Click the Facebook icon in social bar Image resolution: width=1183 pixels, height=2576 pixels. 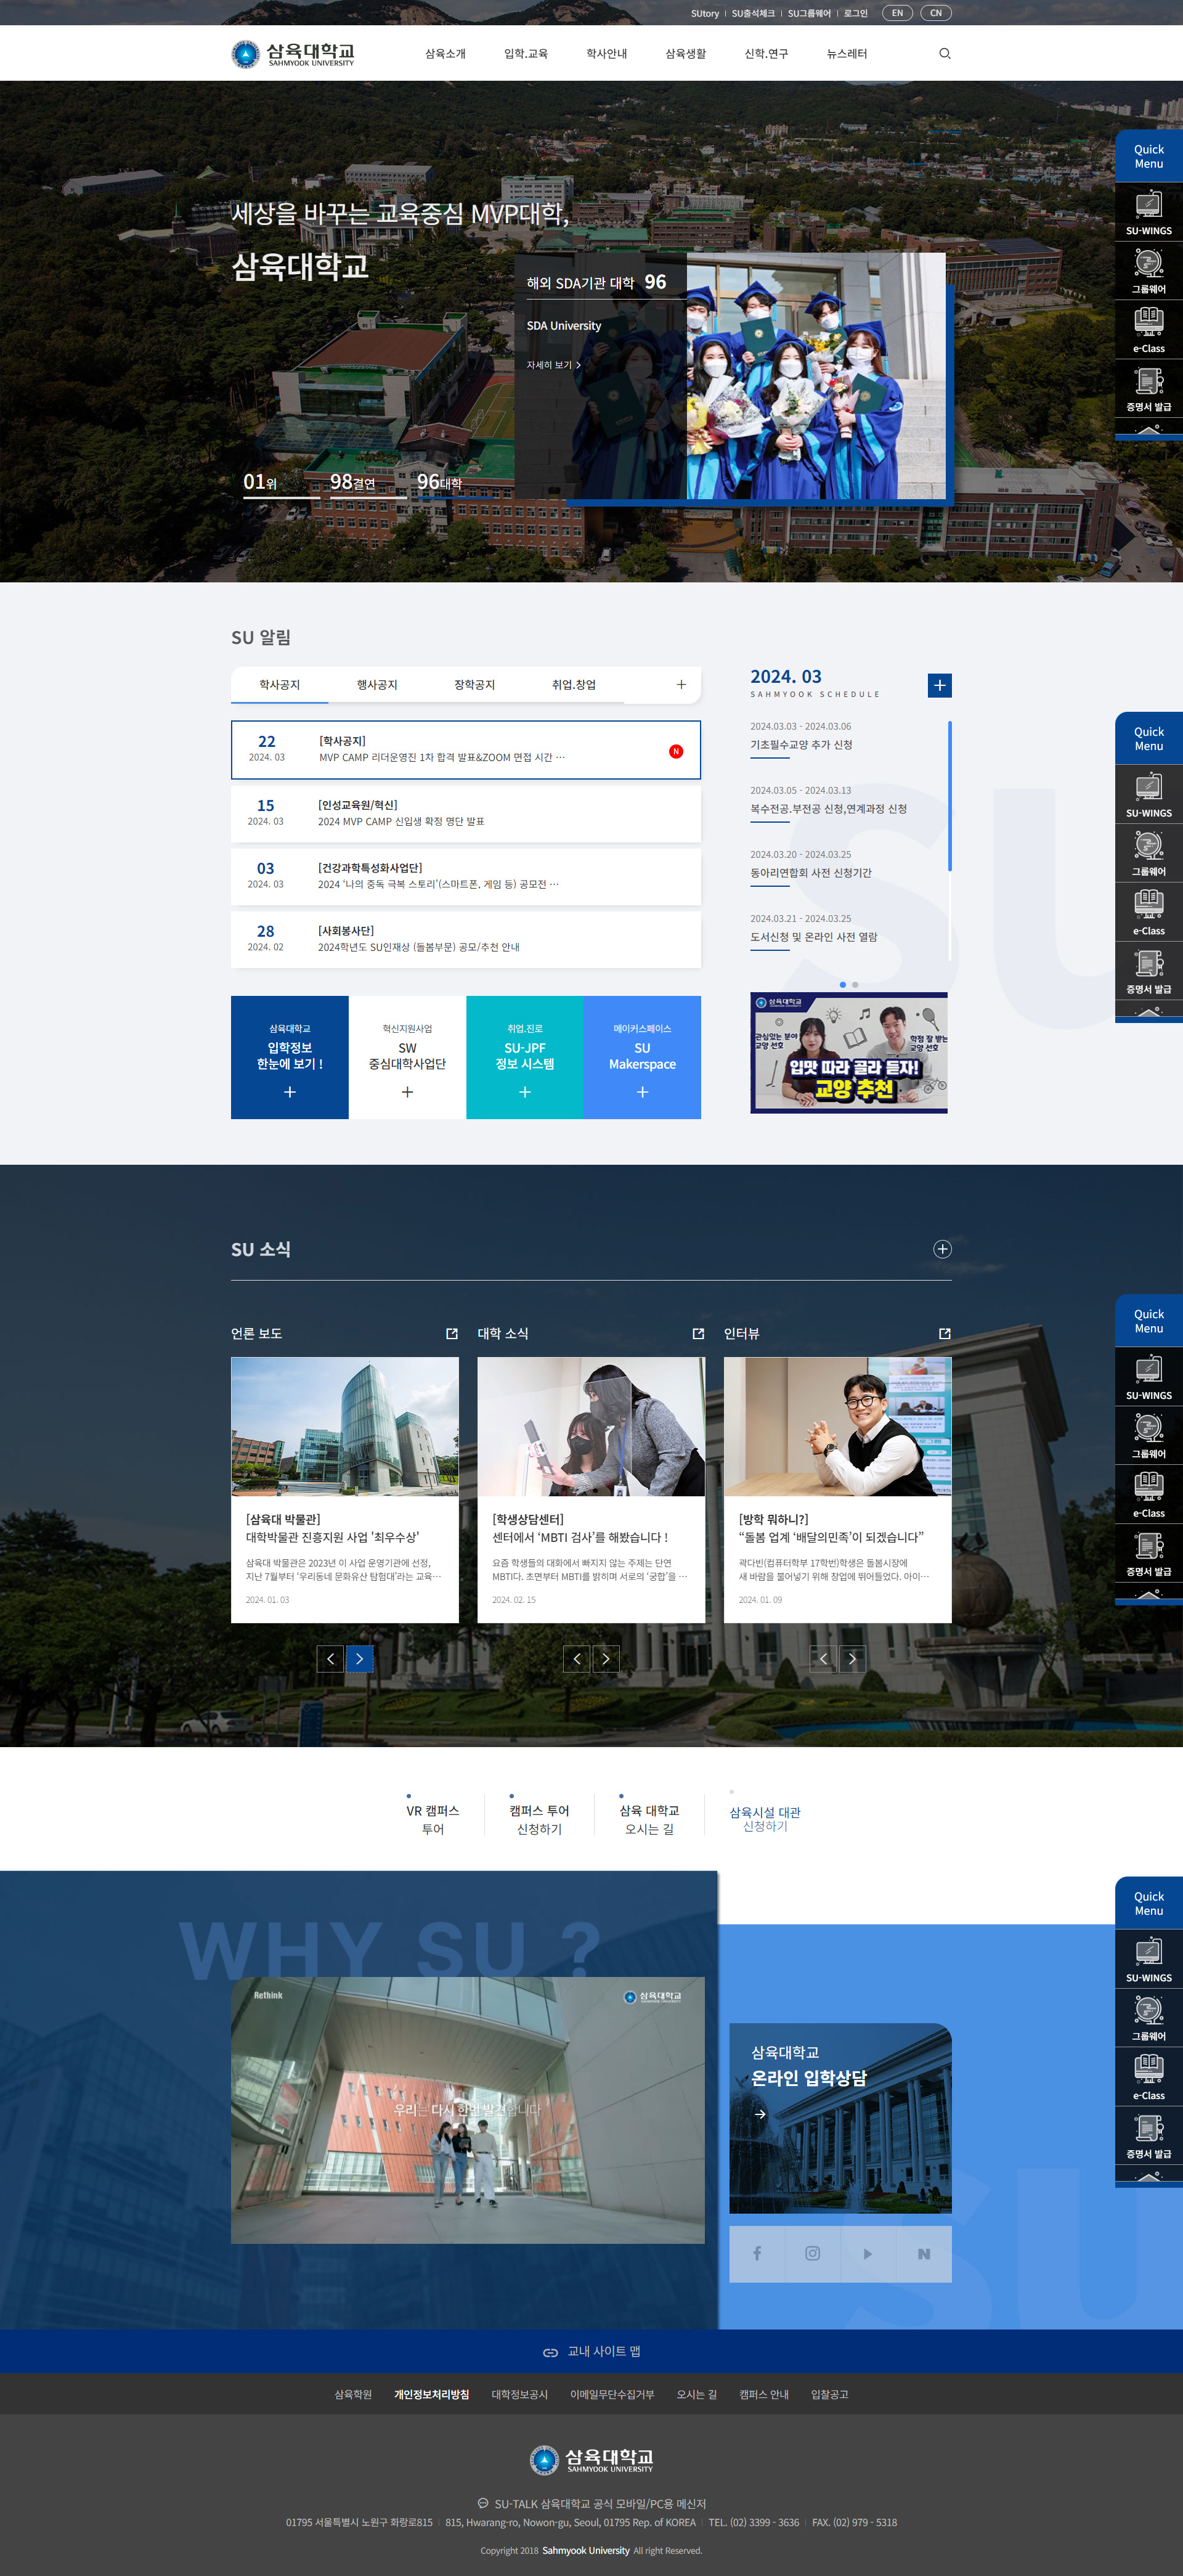click(x=757, y=2253)
